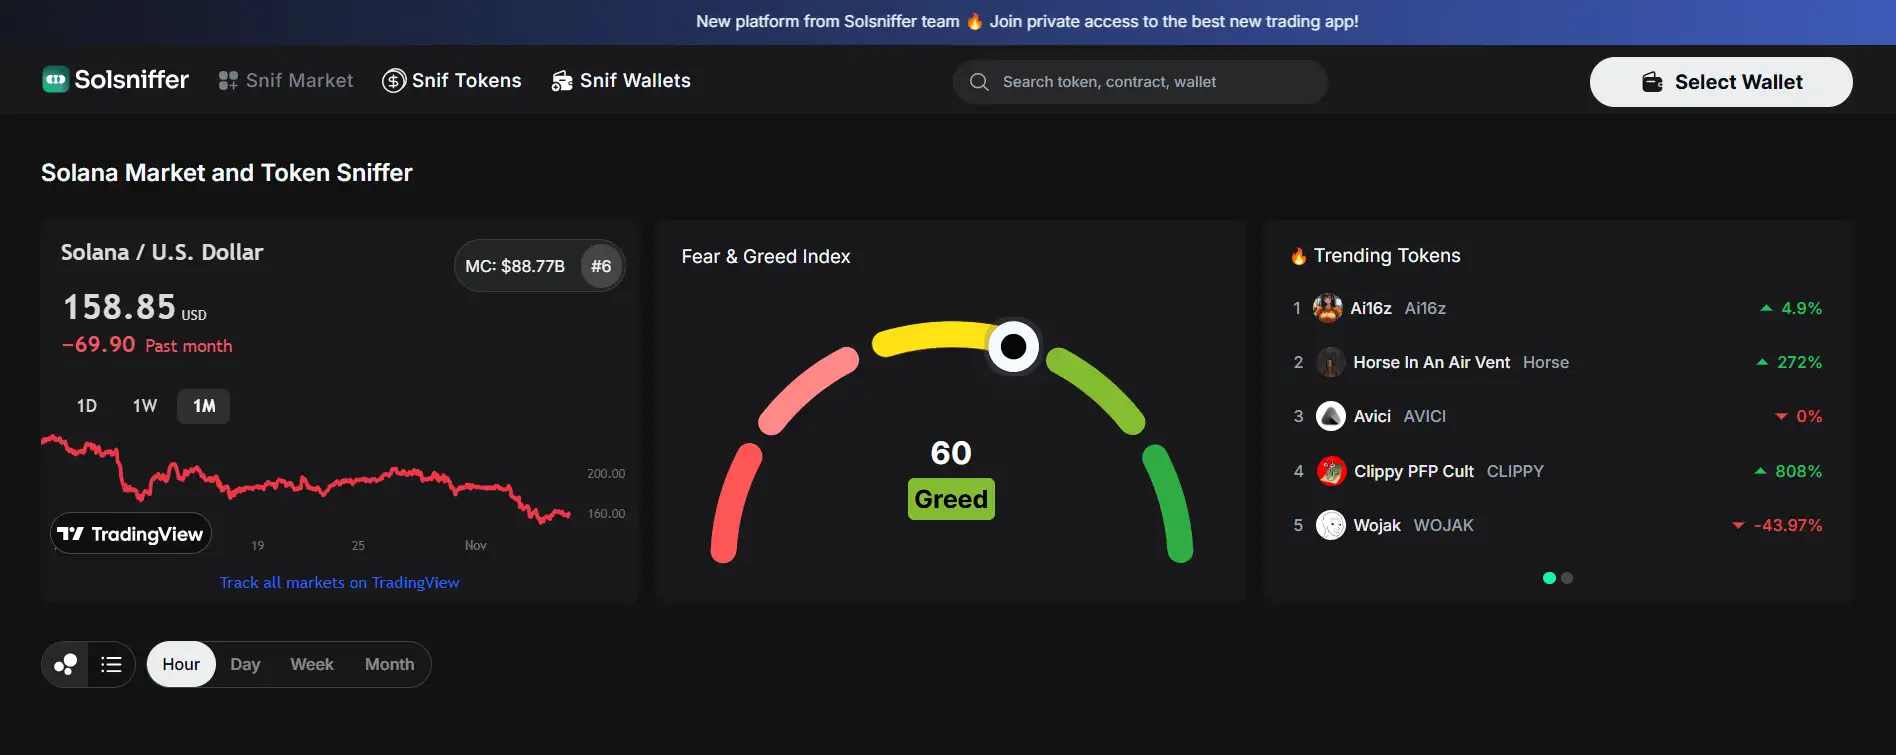This screenshot has height=755, width=1896.
Task: Switch chart range to 1D
Action: [87, 406]
